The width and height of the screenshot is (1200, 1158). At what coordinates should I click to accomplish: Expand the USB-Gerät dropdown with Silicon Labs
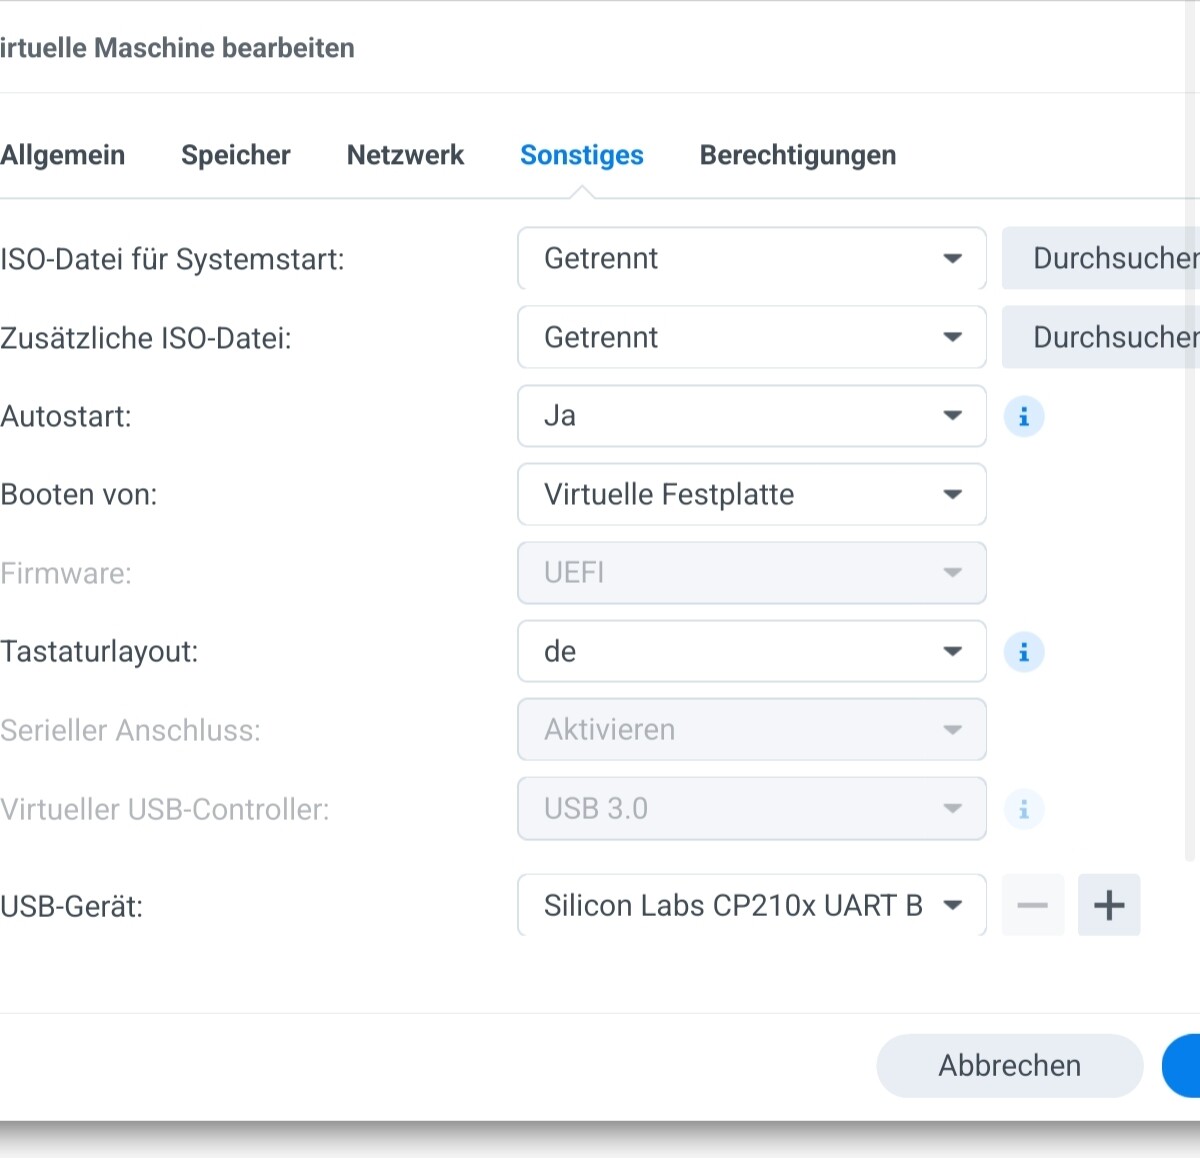tap(752, 905)
